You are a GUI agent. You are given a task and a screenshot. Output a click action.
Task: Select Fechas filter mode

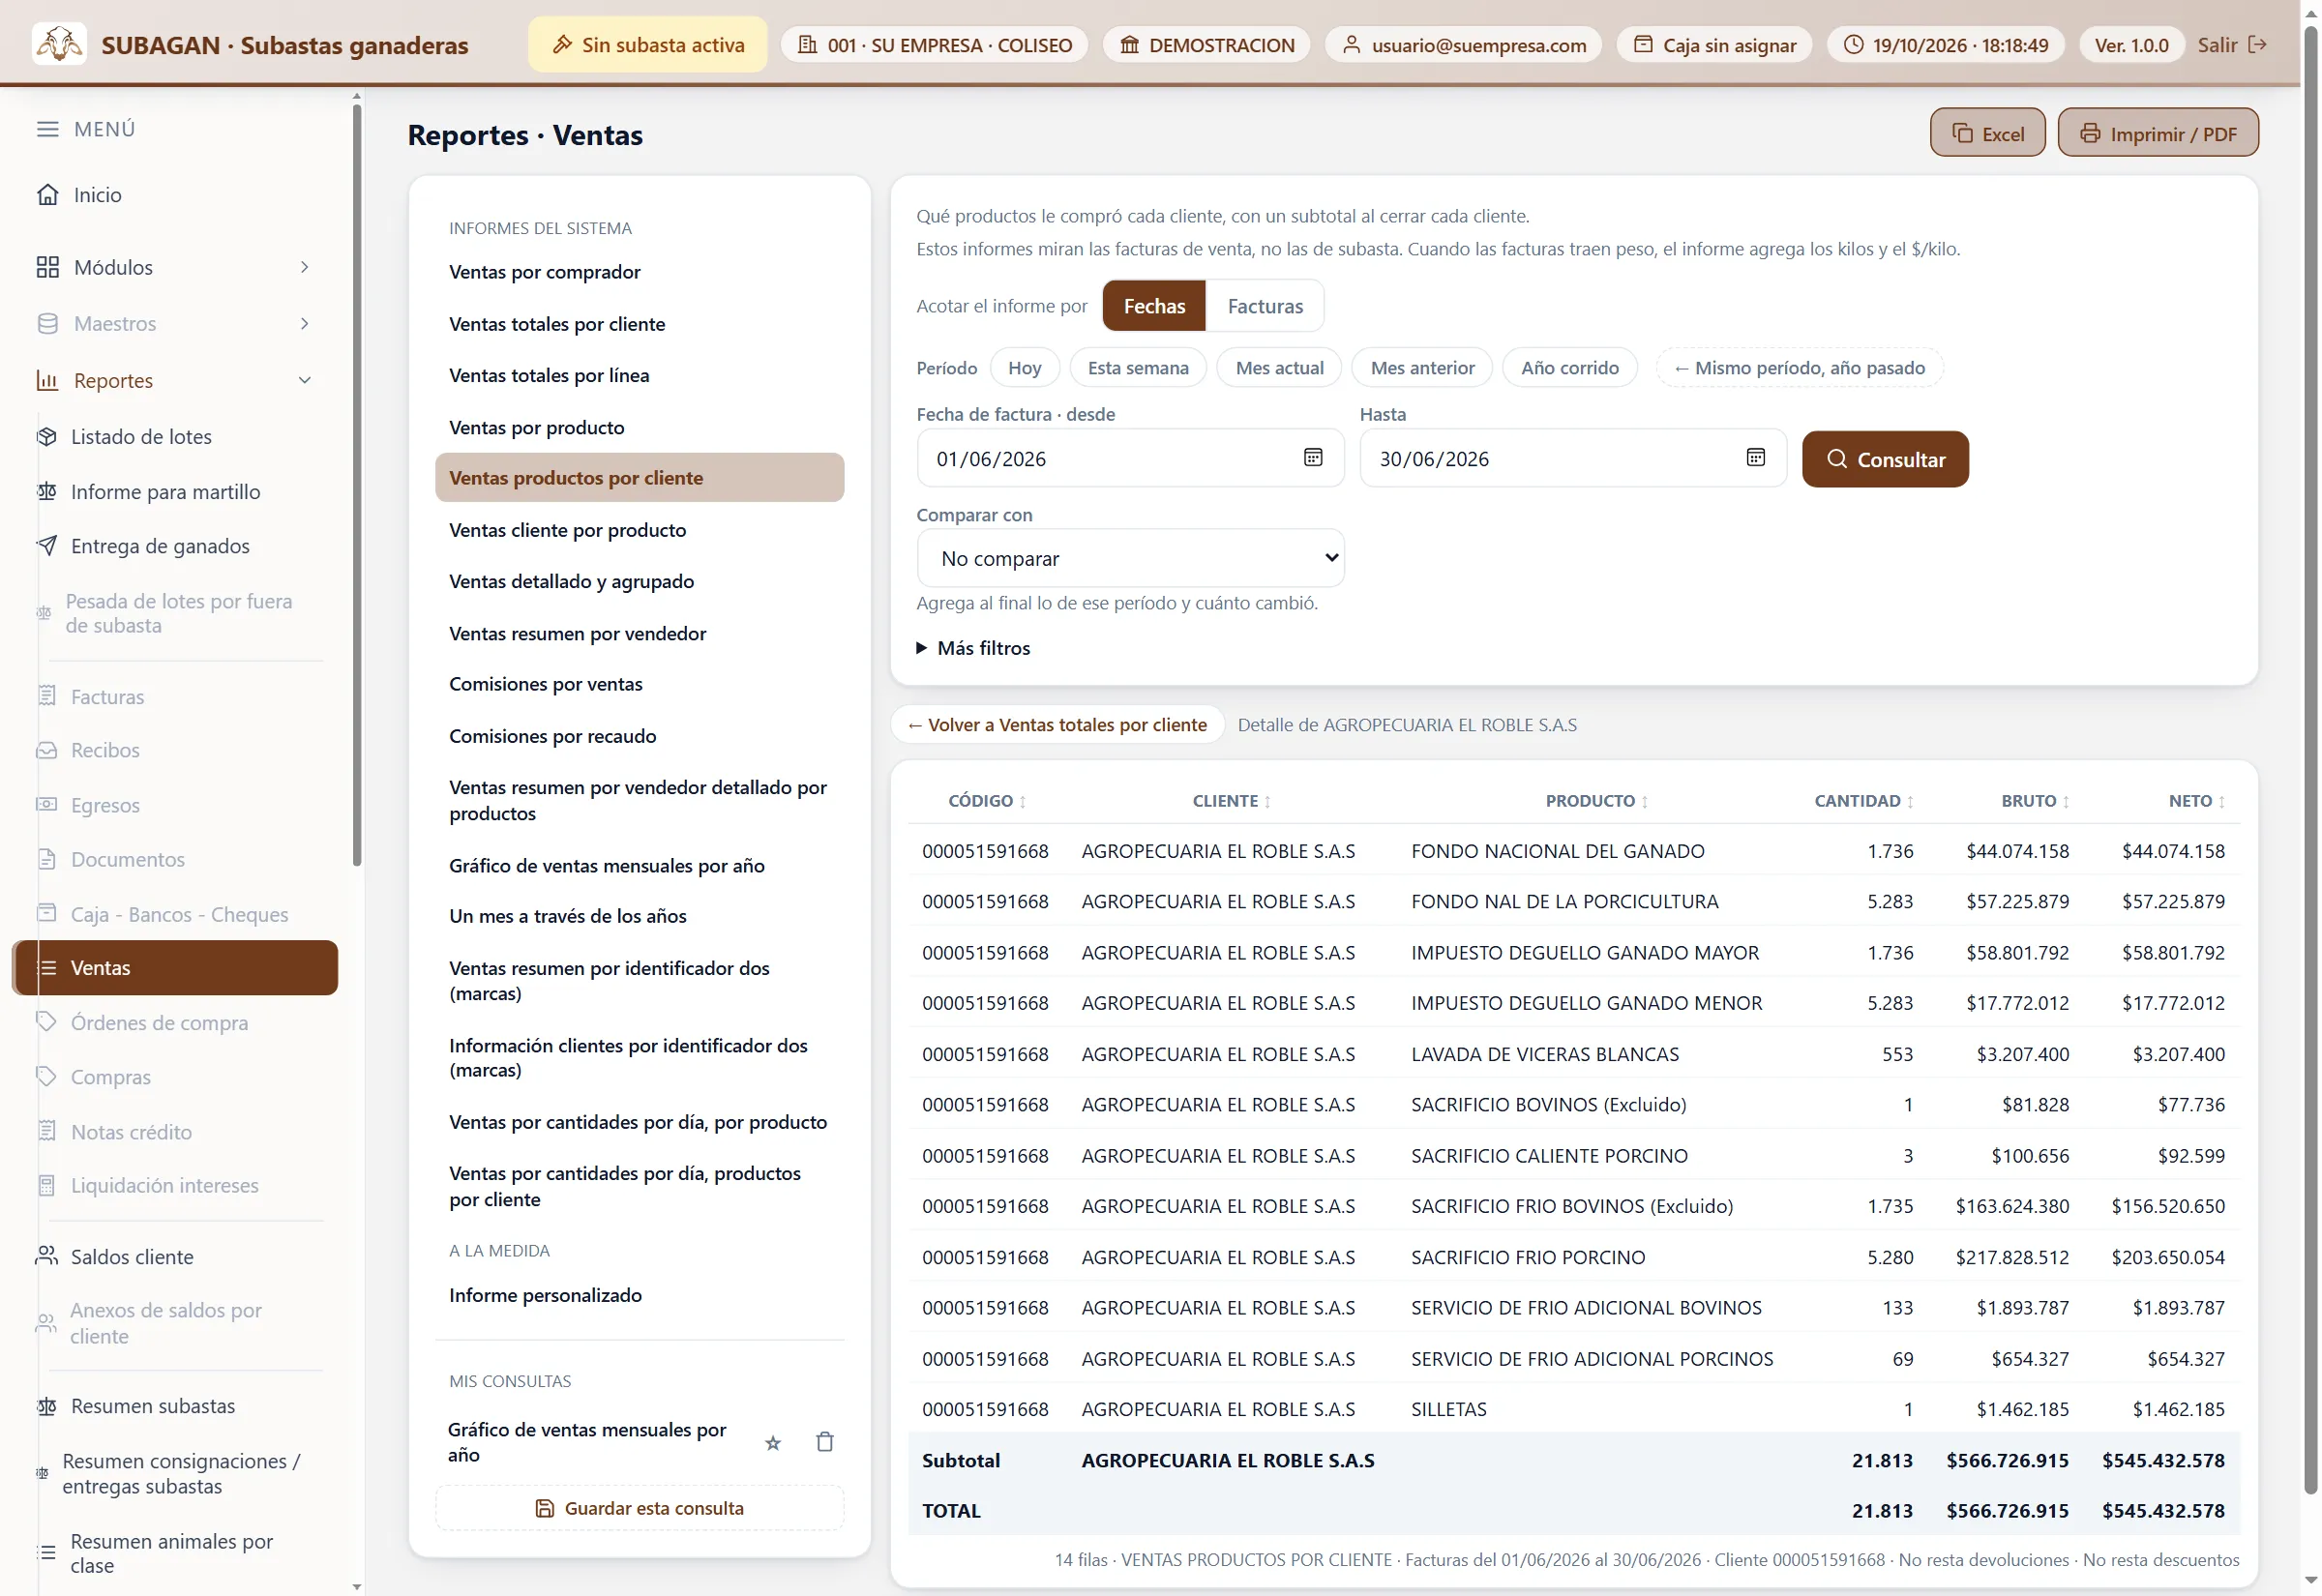(x=1154, y=306)
